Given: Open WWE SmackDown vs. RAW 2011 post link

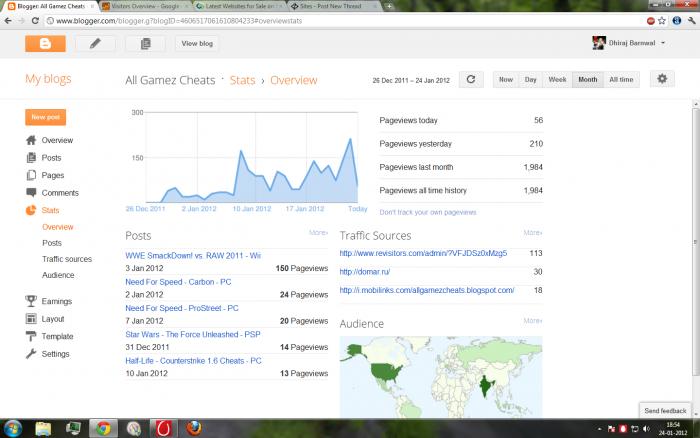Looking at the screenshot, I should click(193, 255).
